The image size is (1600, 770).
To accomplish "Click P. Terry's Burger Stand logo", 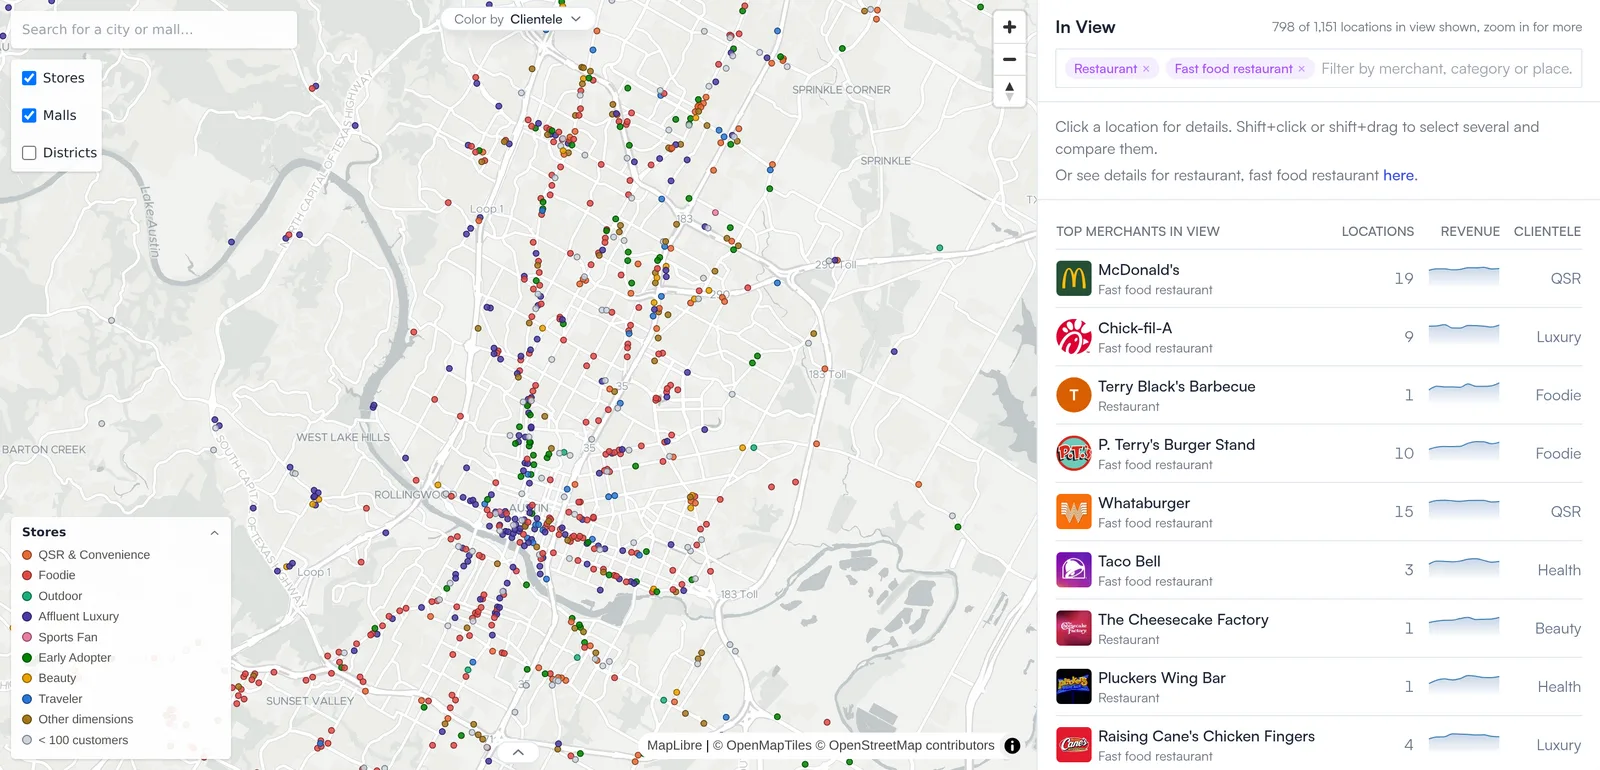I will click(x=1073, y=453).
